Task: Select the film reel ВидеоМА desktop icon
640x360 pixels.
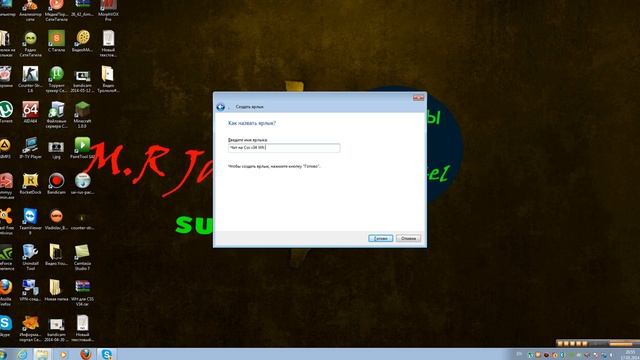Action: pos(82,41)
